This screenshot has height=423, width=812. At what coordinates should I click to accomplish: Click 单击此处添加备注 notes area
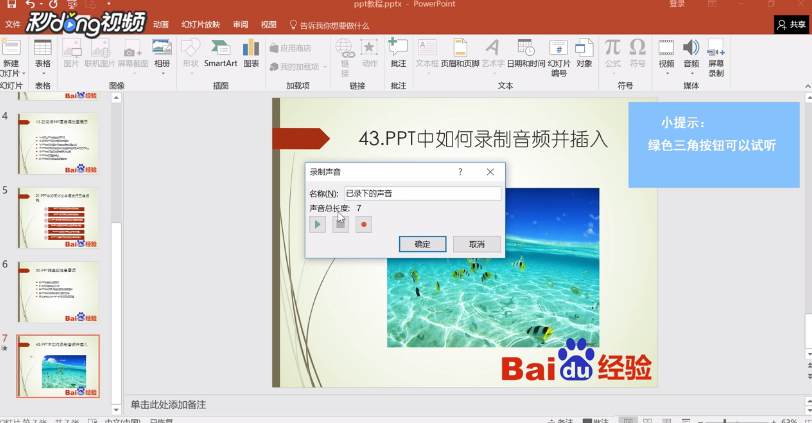coord(168,405)
